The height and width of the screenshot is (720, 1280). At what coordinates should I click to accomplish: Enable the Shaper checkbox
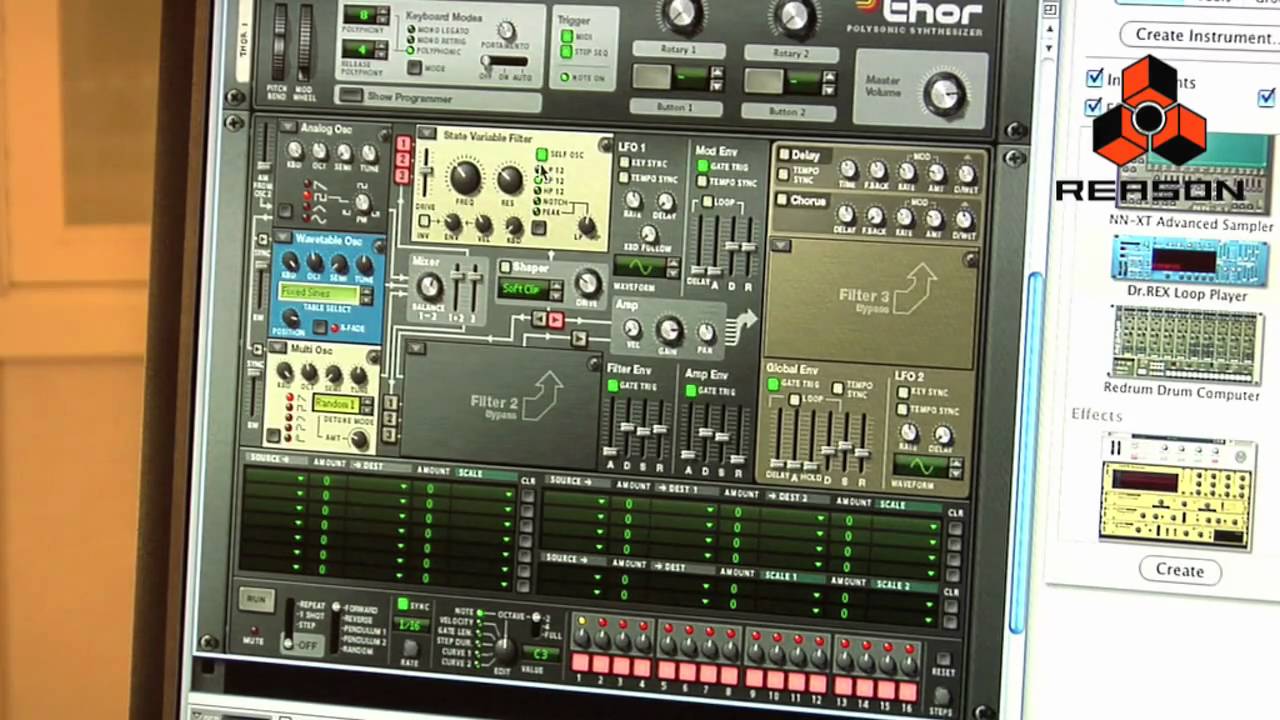coord(505,267)
